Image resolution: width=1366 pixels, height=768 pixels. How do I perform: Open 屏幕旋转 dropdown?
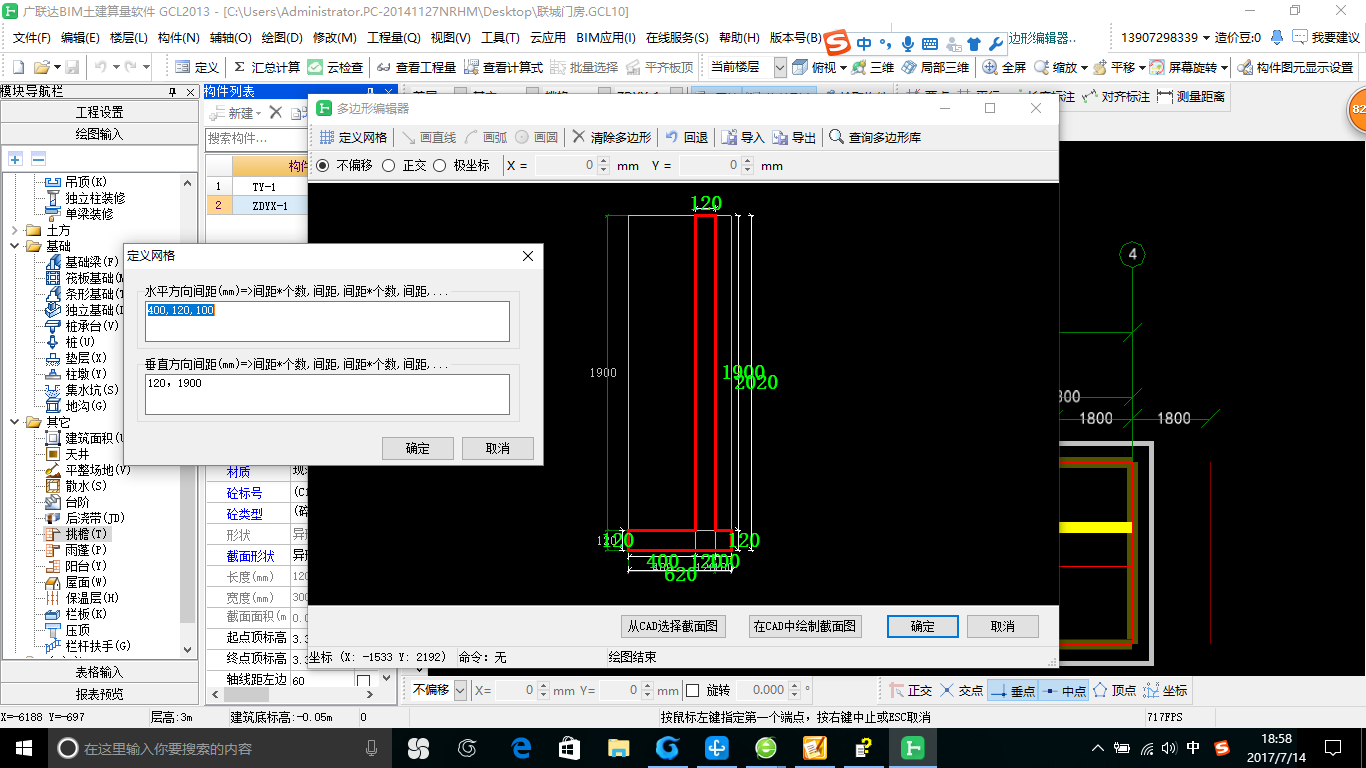coord(1224,67)
